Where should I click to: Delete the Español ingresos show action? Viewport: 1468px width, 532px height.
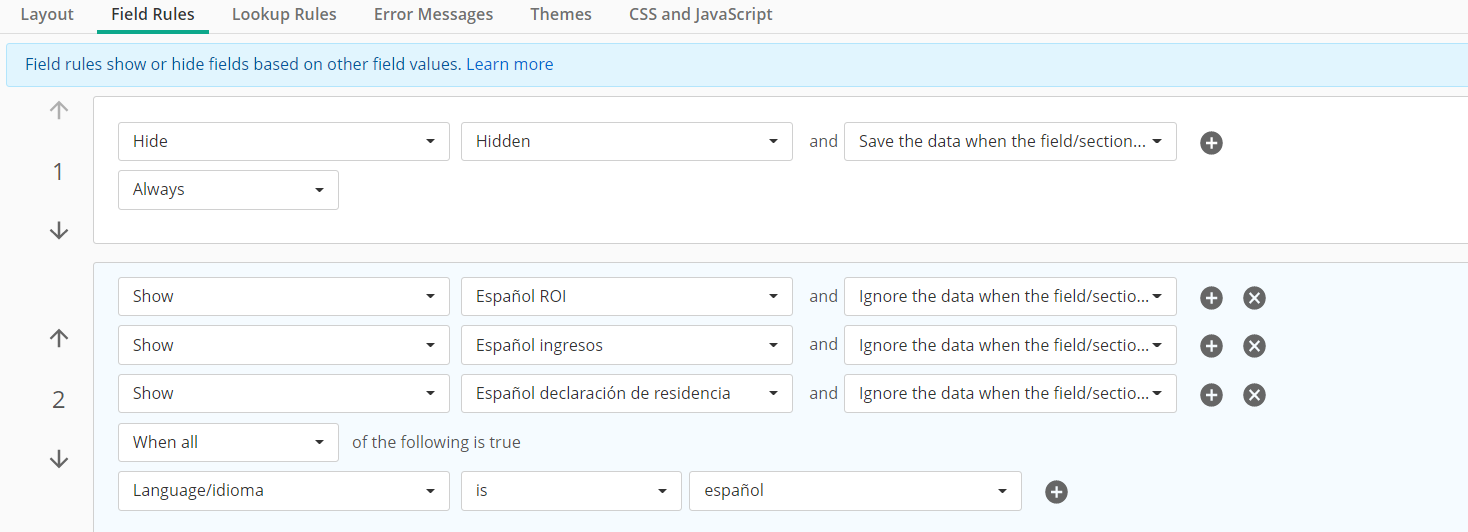[1254, 346]
